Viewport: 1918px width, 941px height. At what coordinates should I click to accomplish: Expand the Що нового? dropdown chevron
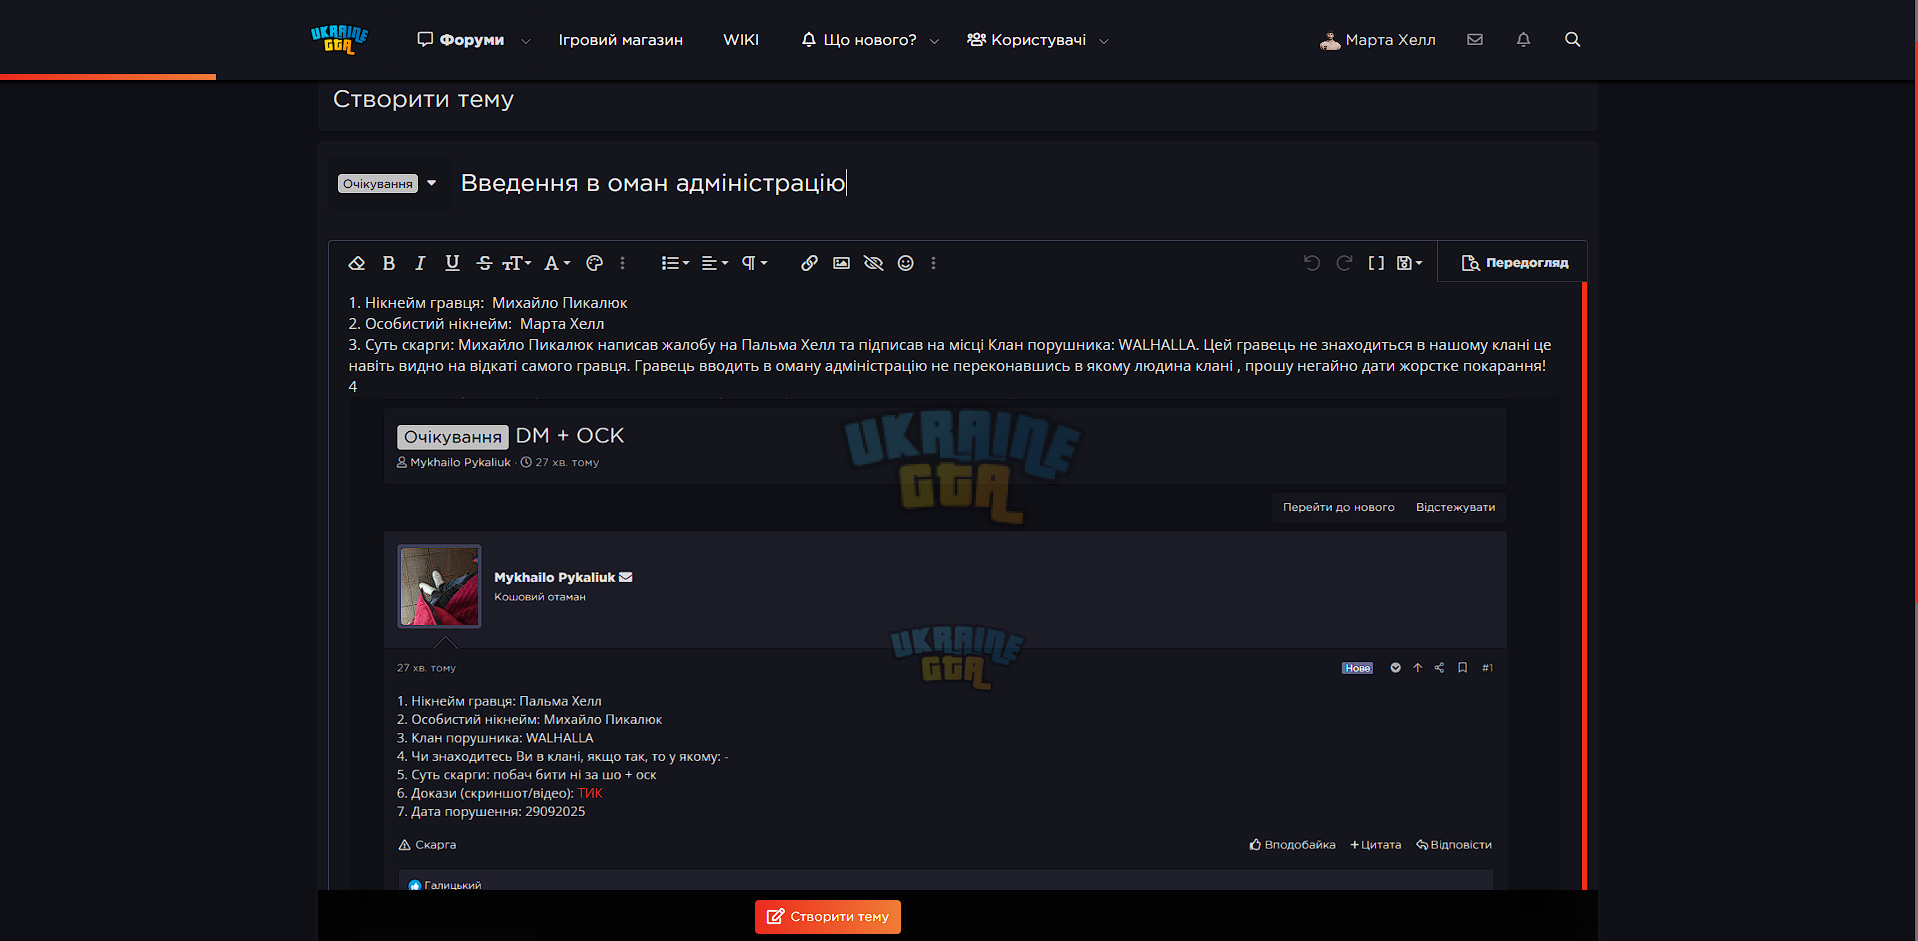[x=934, y=41]
